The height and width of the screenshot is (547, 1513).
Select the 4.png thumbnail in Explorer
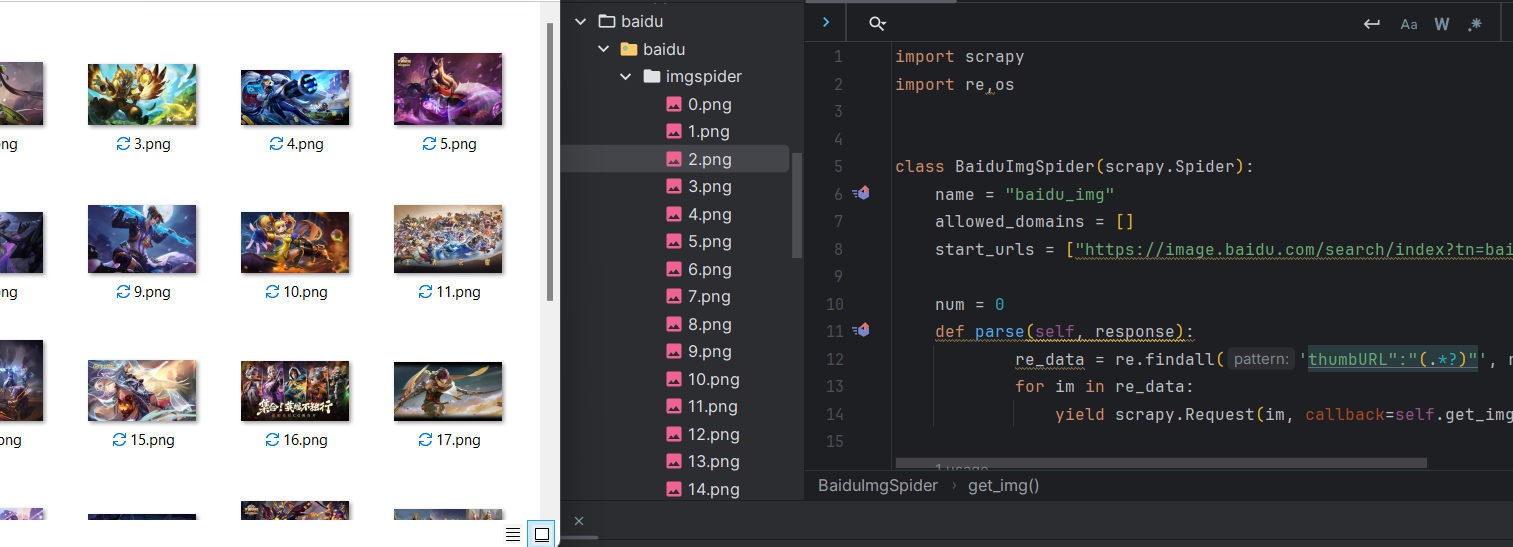(295, 97)
